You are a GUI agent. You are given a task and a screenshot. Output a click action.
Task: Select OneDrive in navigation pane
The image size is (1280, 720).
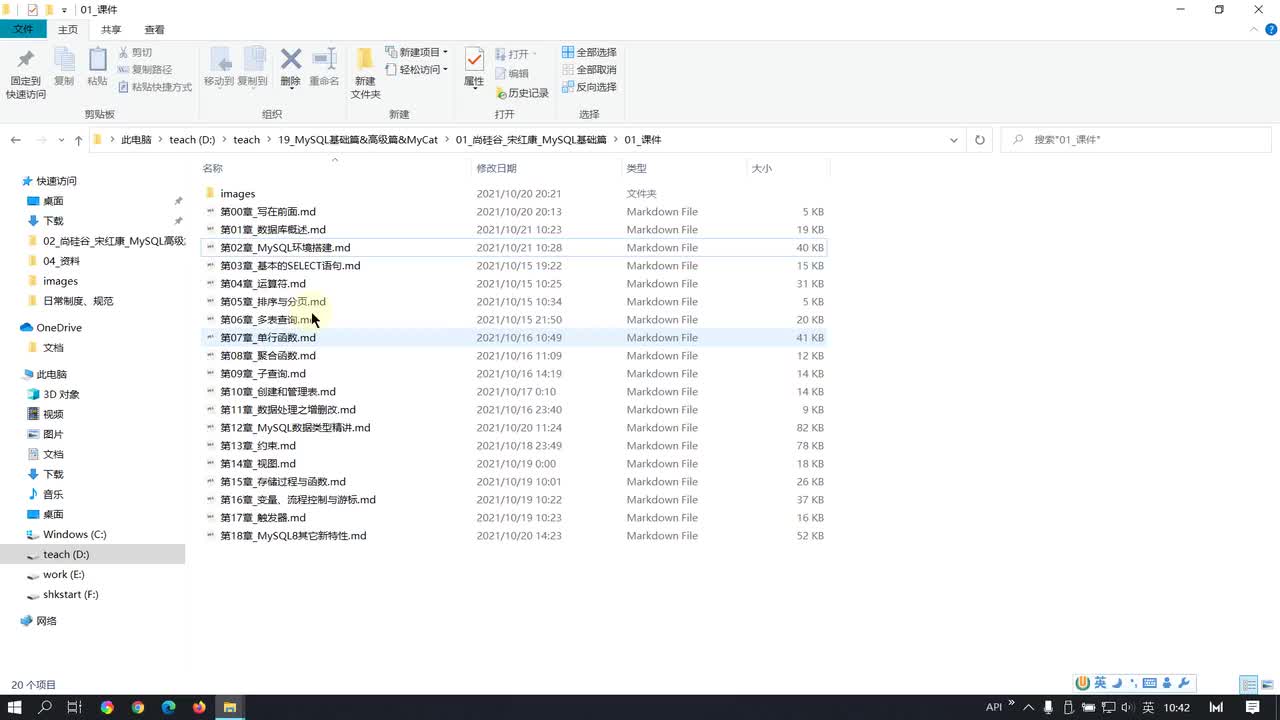tap(59, 328)
